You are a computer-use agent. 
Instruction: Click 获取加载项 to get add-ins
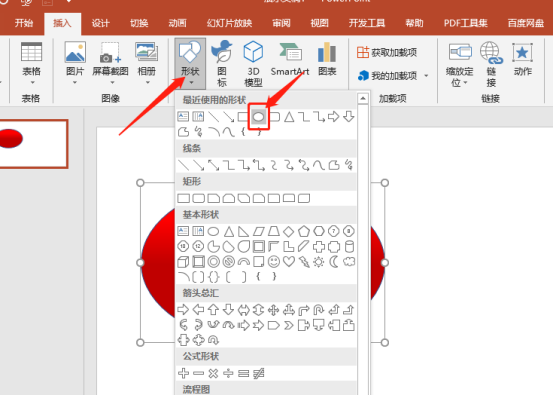pyautogui.click(x=387, y=53)
